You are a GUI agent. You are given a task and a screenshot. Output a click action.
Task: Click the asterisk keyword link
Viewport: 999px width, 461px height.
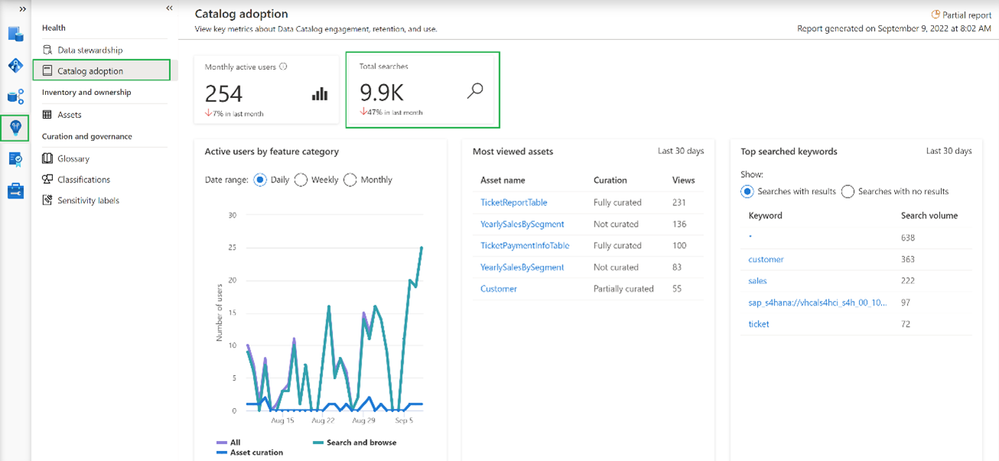coord(751,237)
